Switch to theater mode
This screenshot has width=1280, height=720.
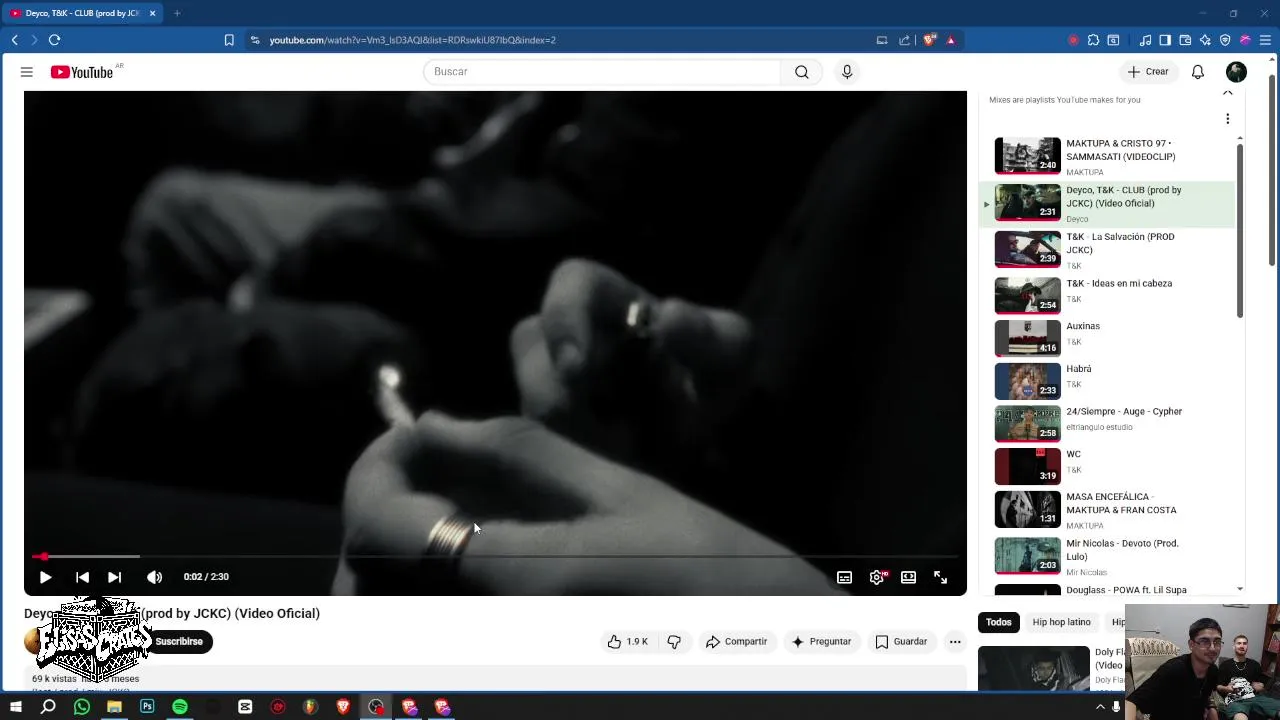click(x=908, y=577)
